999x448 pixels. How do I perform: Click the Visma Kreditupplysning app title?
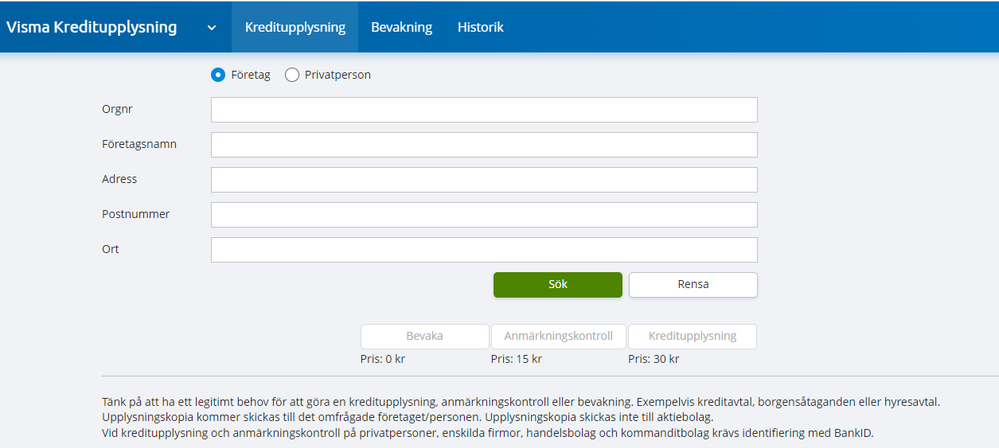click(92, 27)
